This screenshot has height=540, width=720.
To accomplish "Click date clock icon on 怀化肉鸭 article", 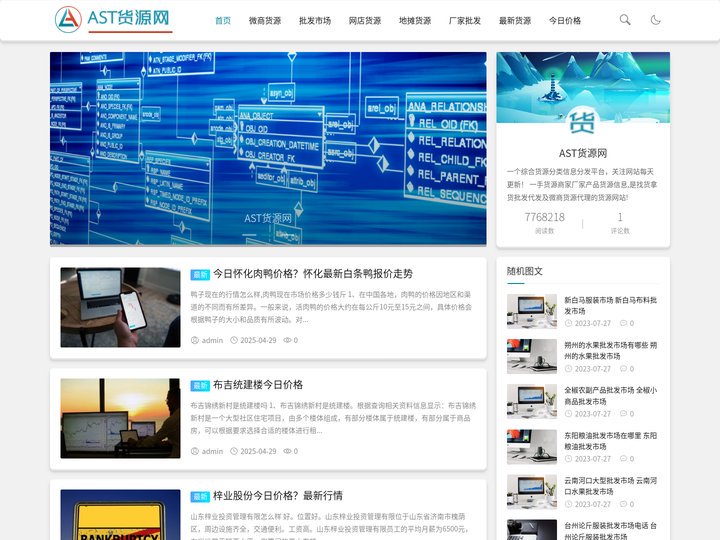I will [x=234, y=340].
